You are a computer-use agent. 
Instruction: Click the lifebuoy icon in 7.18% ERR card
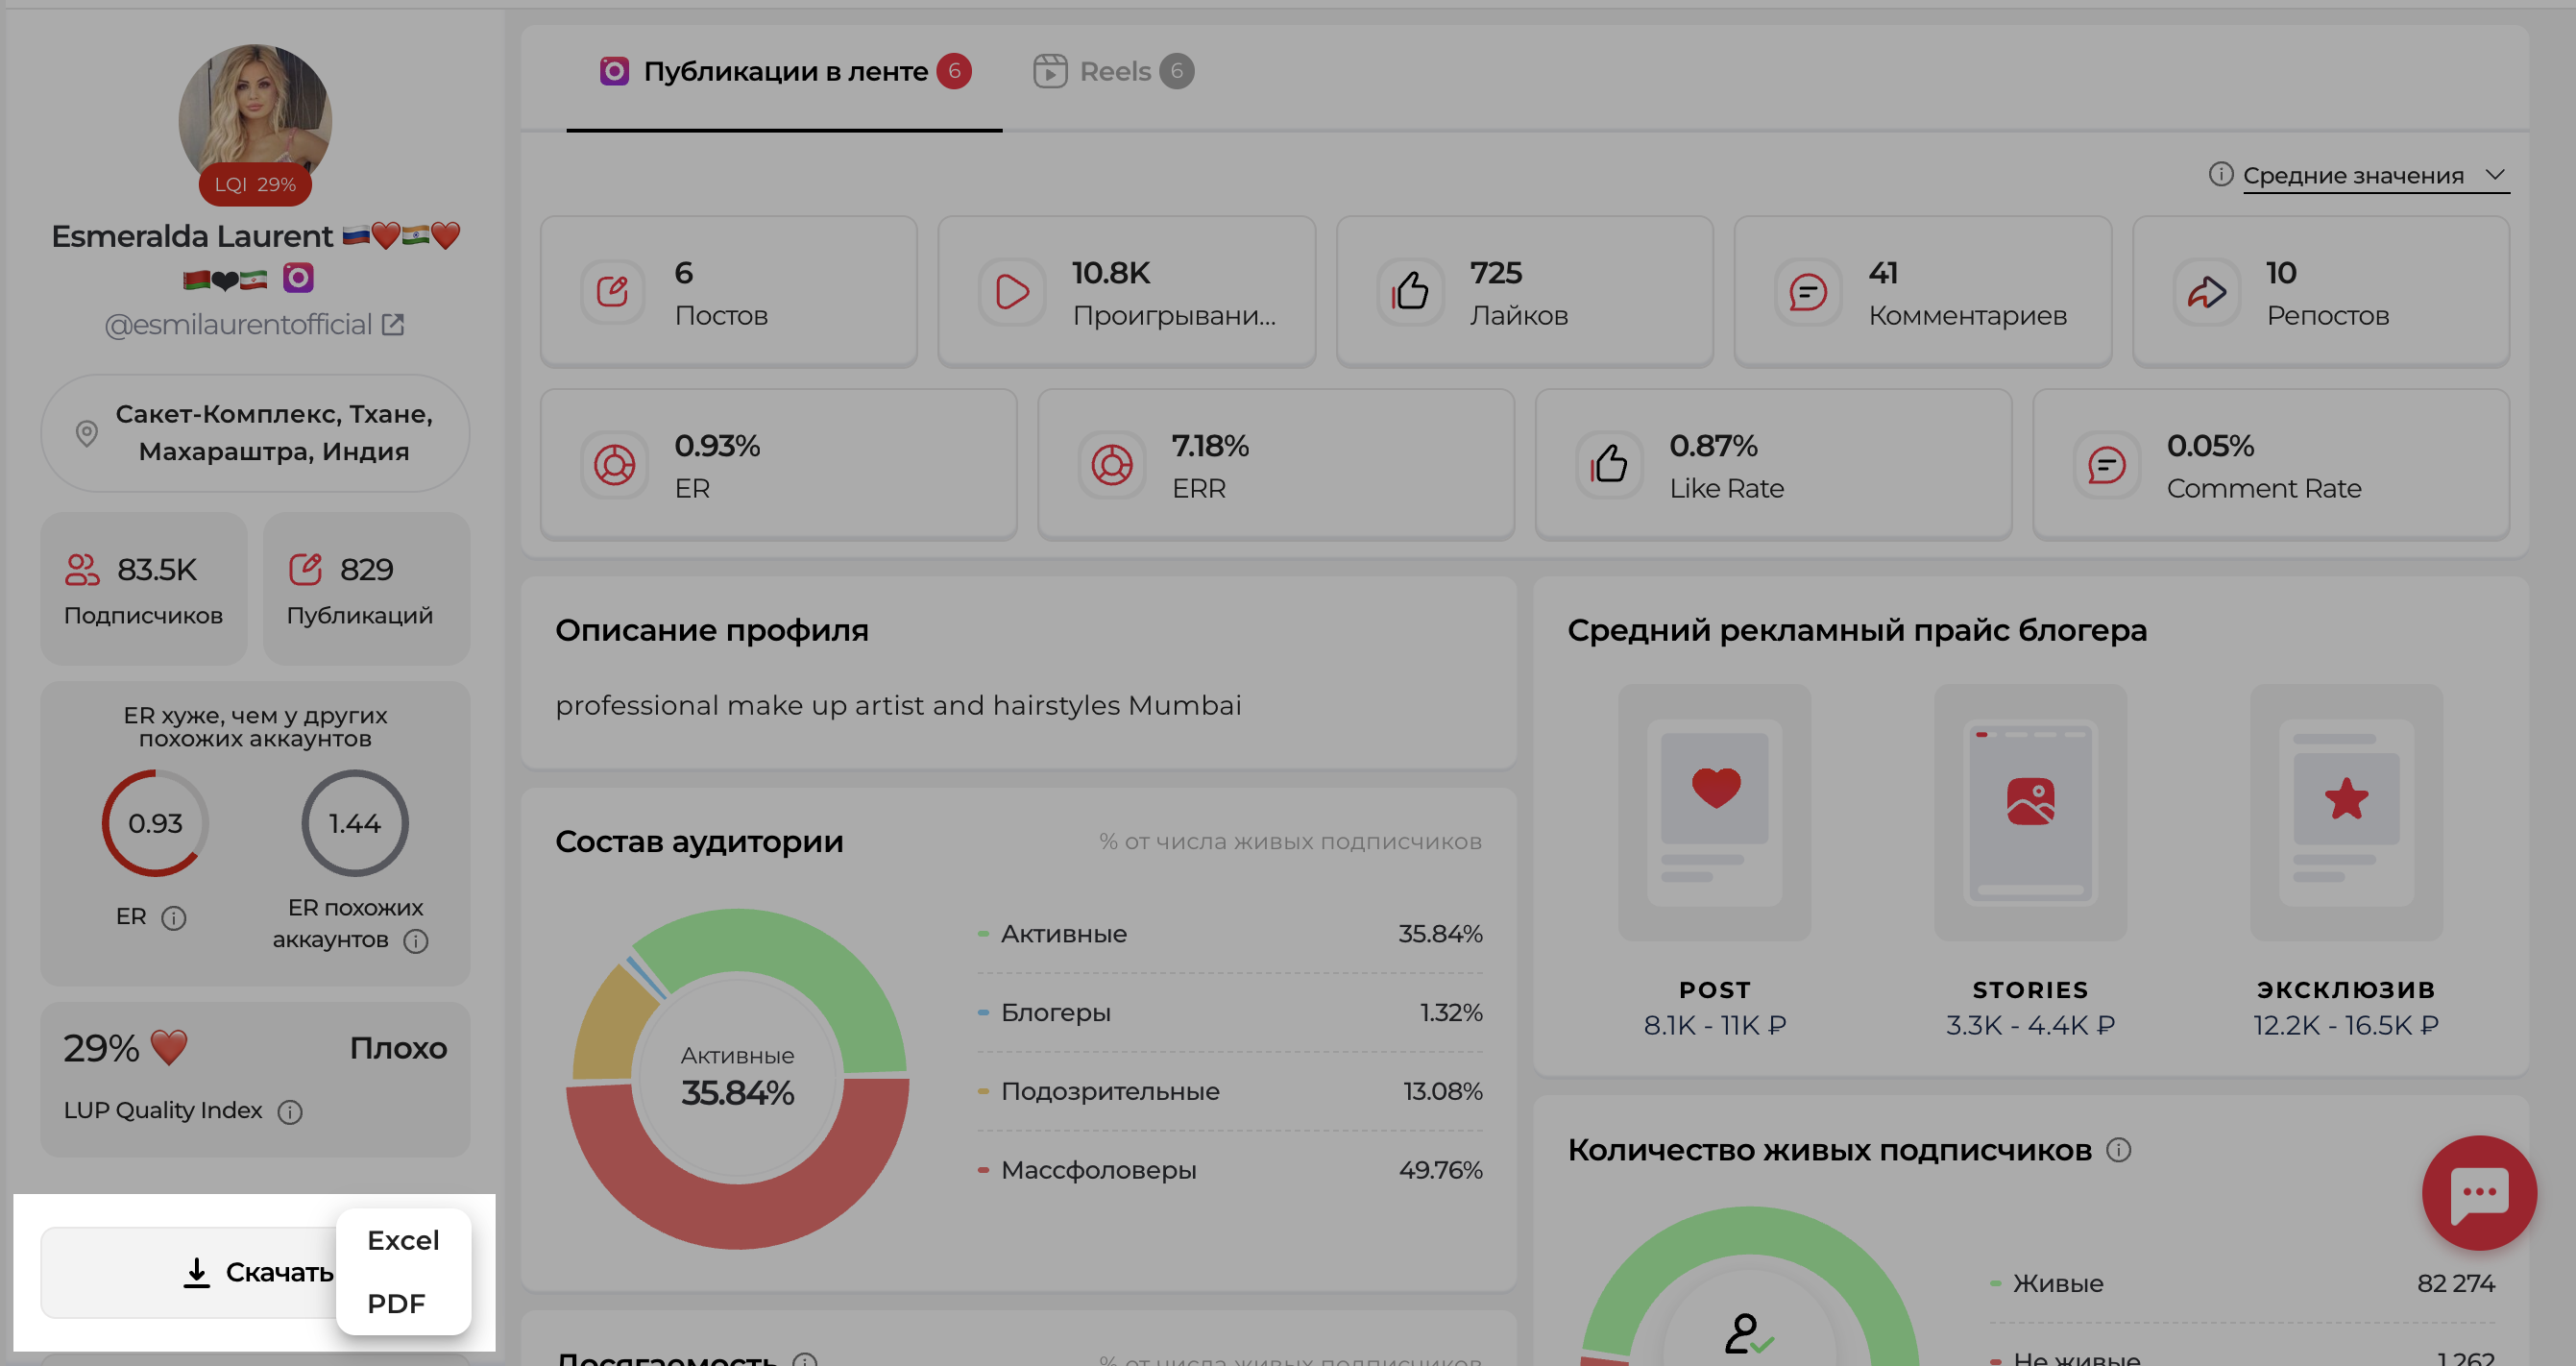point(1112,465)
